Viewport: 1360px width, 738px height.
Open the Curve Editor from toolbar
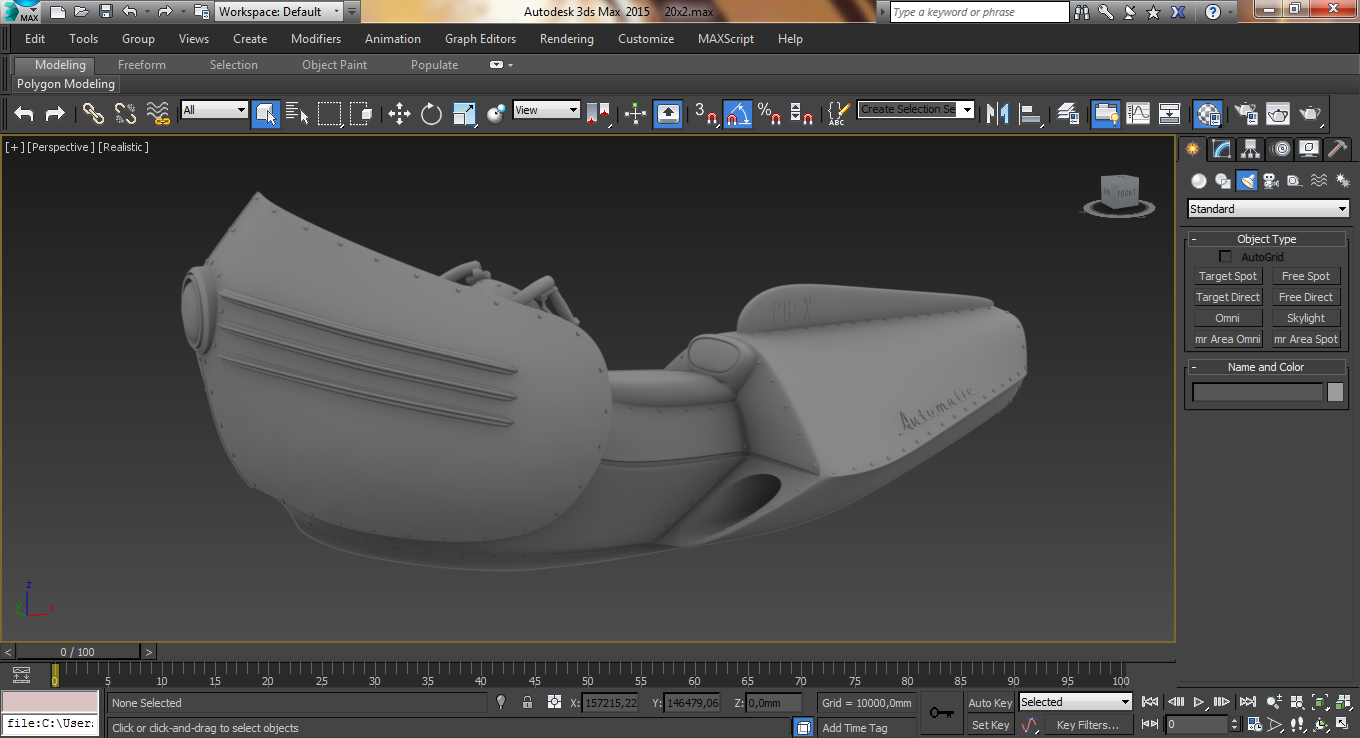click(x=1138, y=113)
